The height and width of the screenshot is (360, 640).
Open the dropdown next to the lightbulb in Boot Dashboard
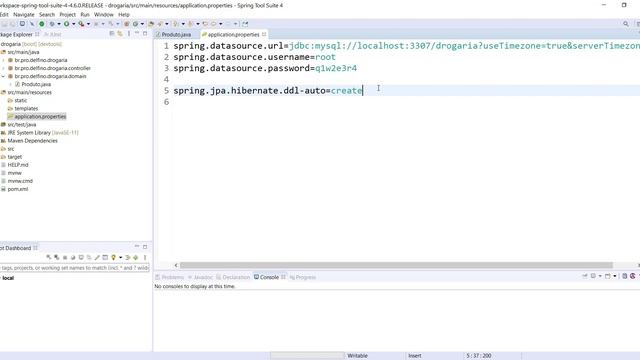point(120,258)
